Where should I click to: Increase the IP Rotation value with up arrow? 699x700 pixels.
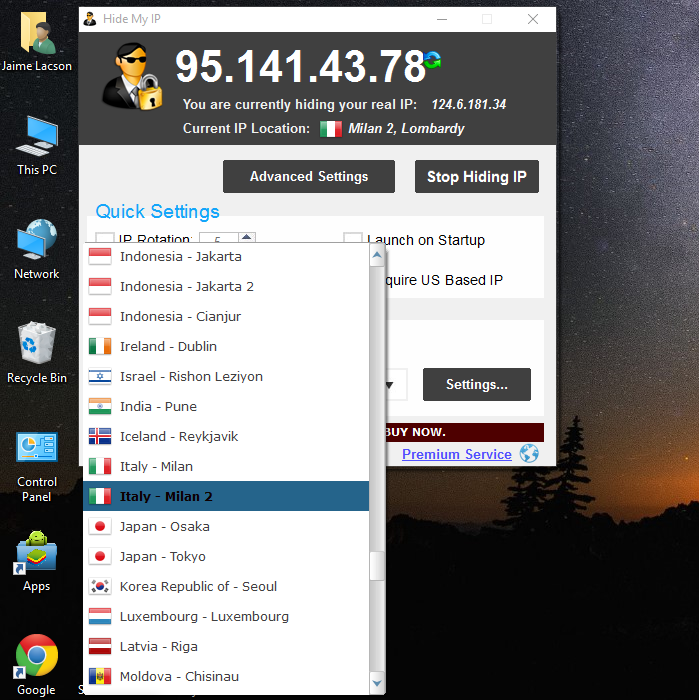pyautogui.click(x=246, y=237)
